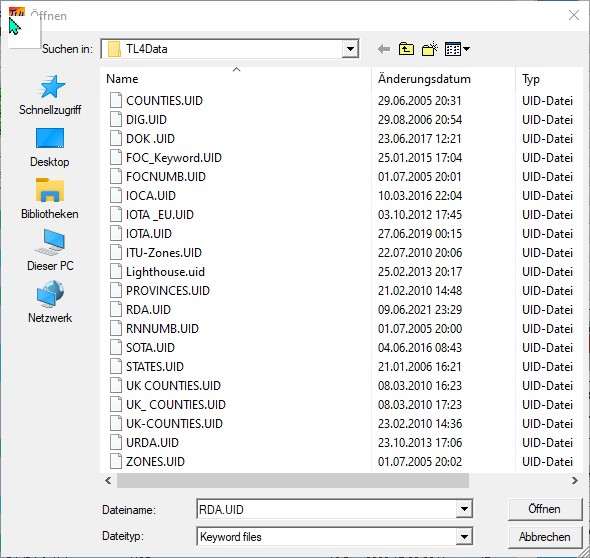Select the Desktop sidebar shortcut
The width and height of the screenshot is (590, 558).
[x=50, y=147]
